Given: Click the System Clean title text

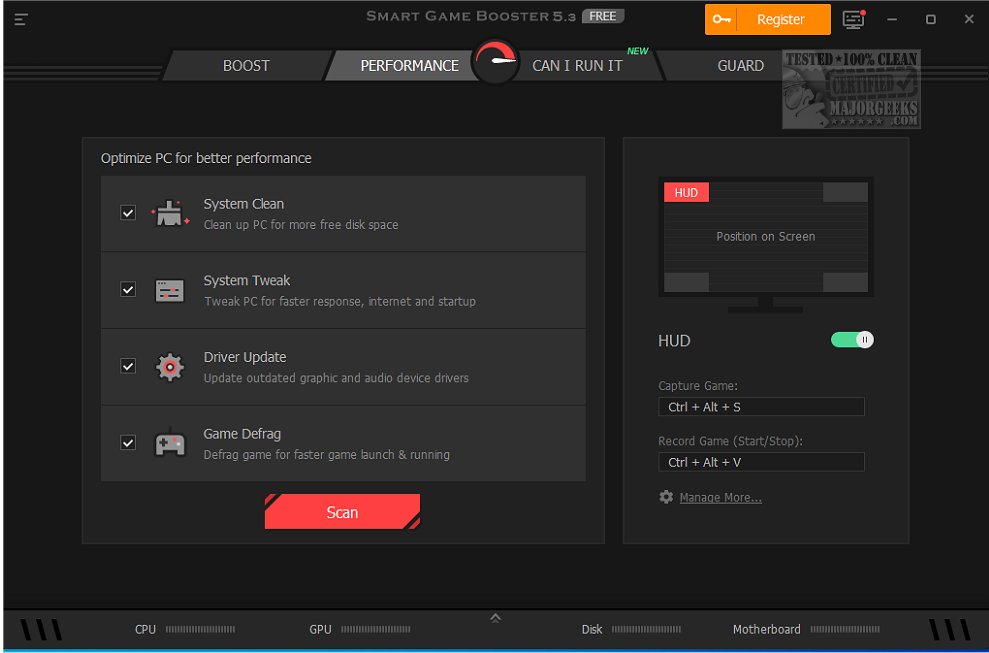Looking at the screenshot, I should (243, 204).
